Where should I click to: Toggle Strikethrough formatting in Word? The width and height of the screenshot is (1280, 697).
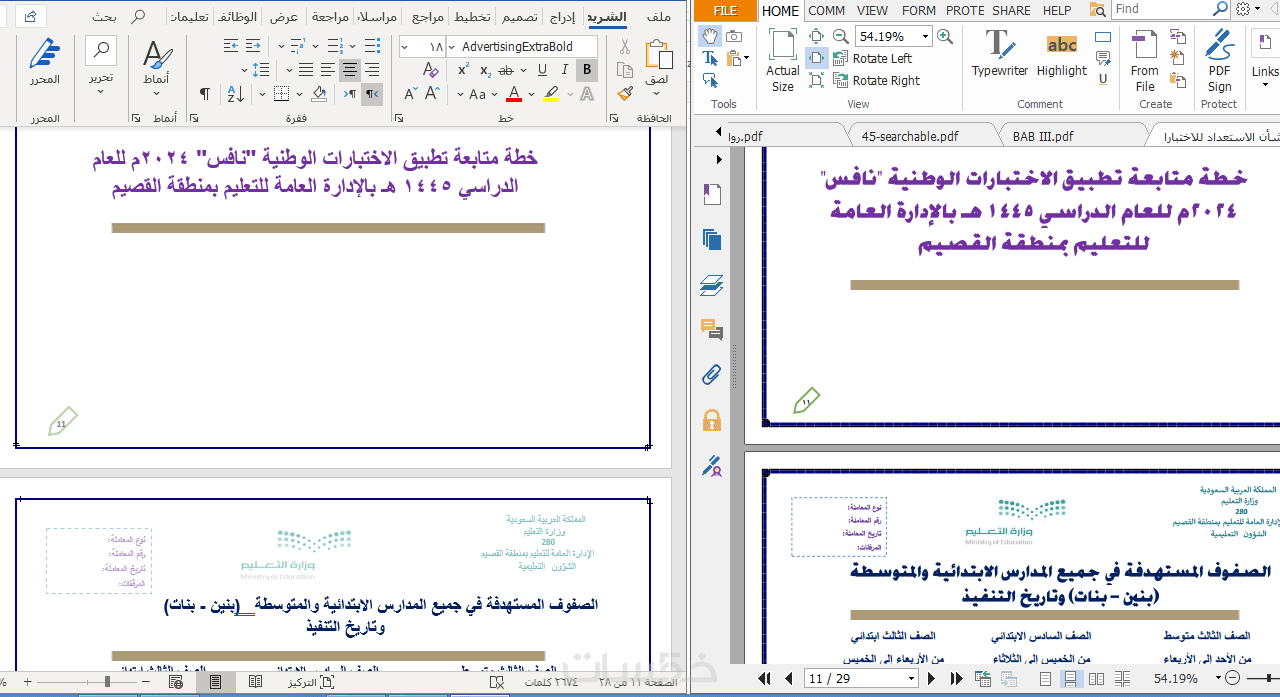click(x=507, y=70)
